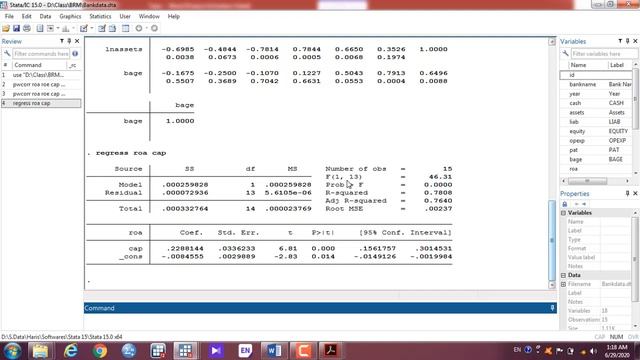Collapse the Variables section in Properties
Image resolution: width=640 pixels, height=360 pixels.
coord(564,213)
